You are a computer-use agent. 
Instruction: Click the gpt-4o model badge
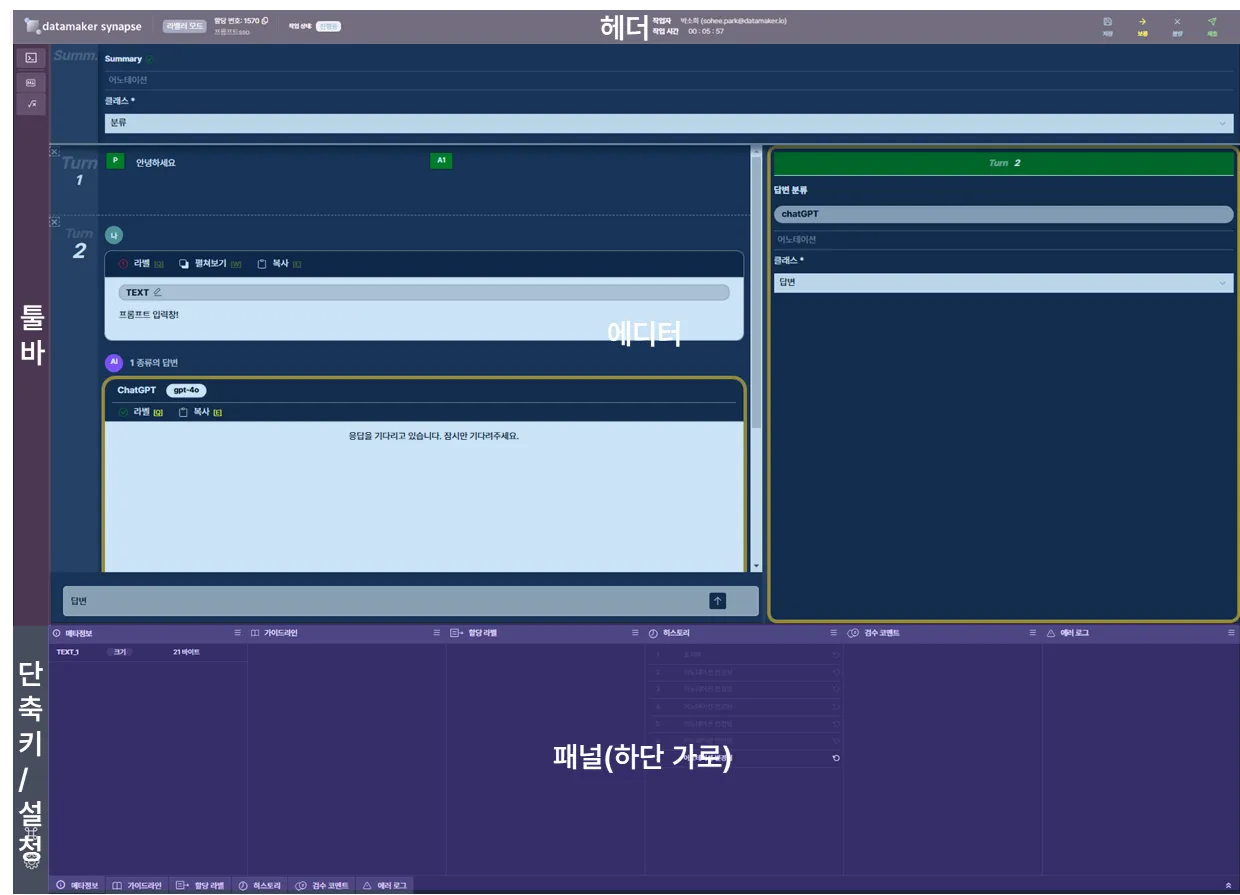pos(186,390)
